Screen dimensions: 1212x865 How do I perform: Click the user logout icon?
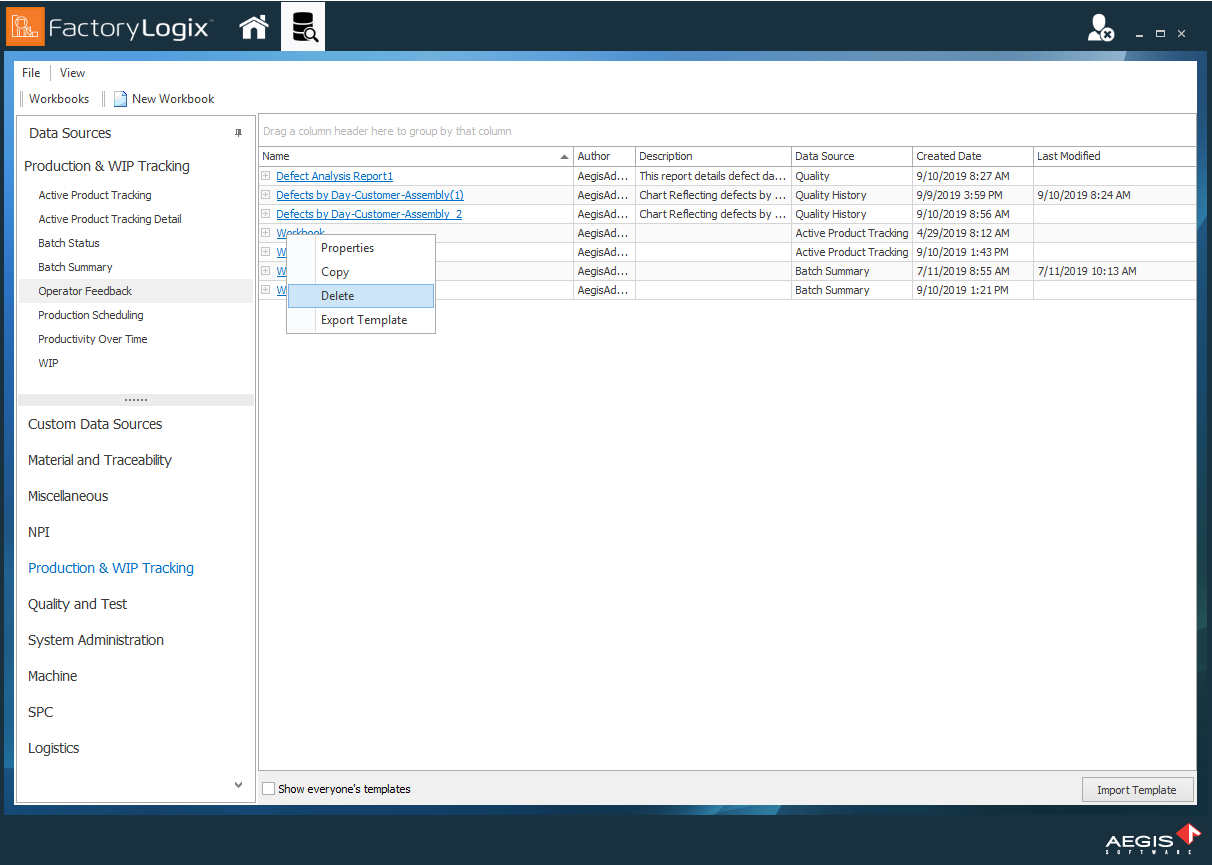[1100, 28]
